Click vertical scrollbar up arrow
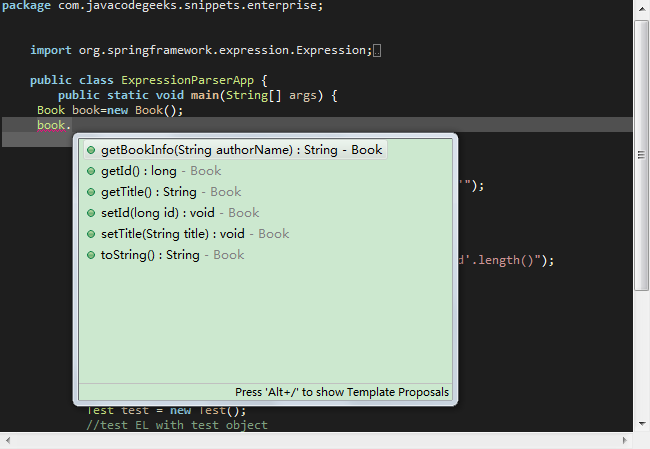This screenshot has height=449, width=650. click(642, 10)
